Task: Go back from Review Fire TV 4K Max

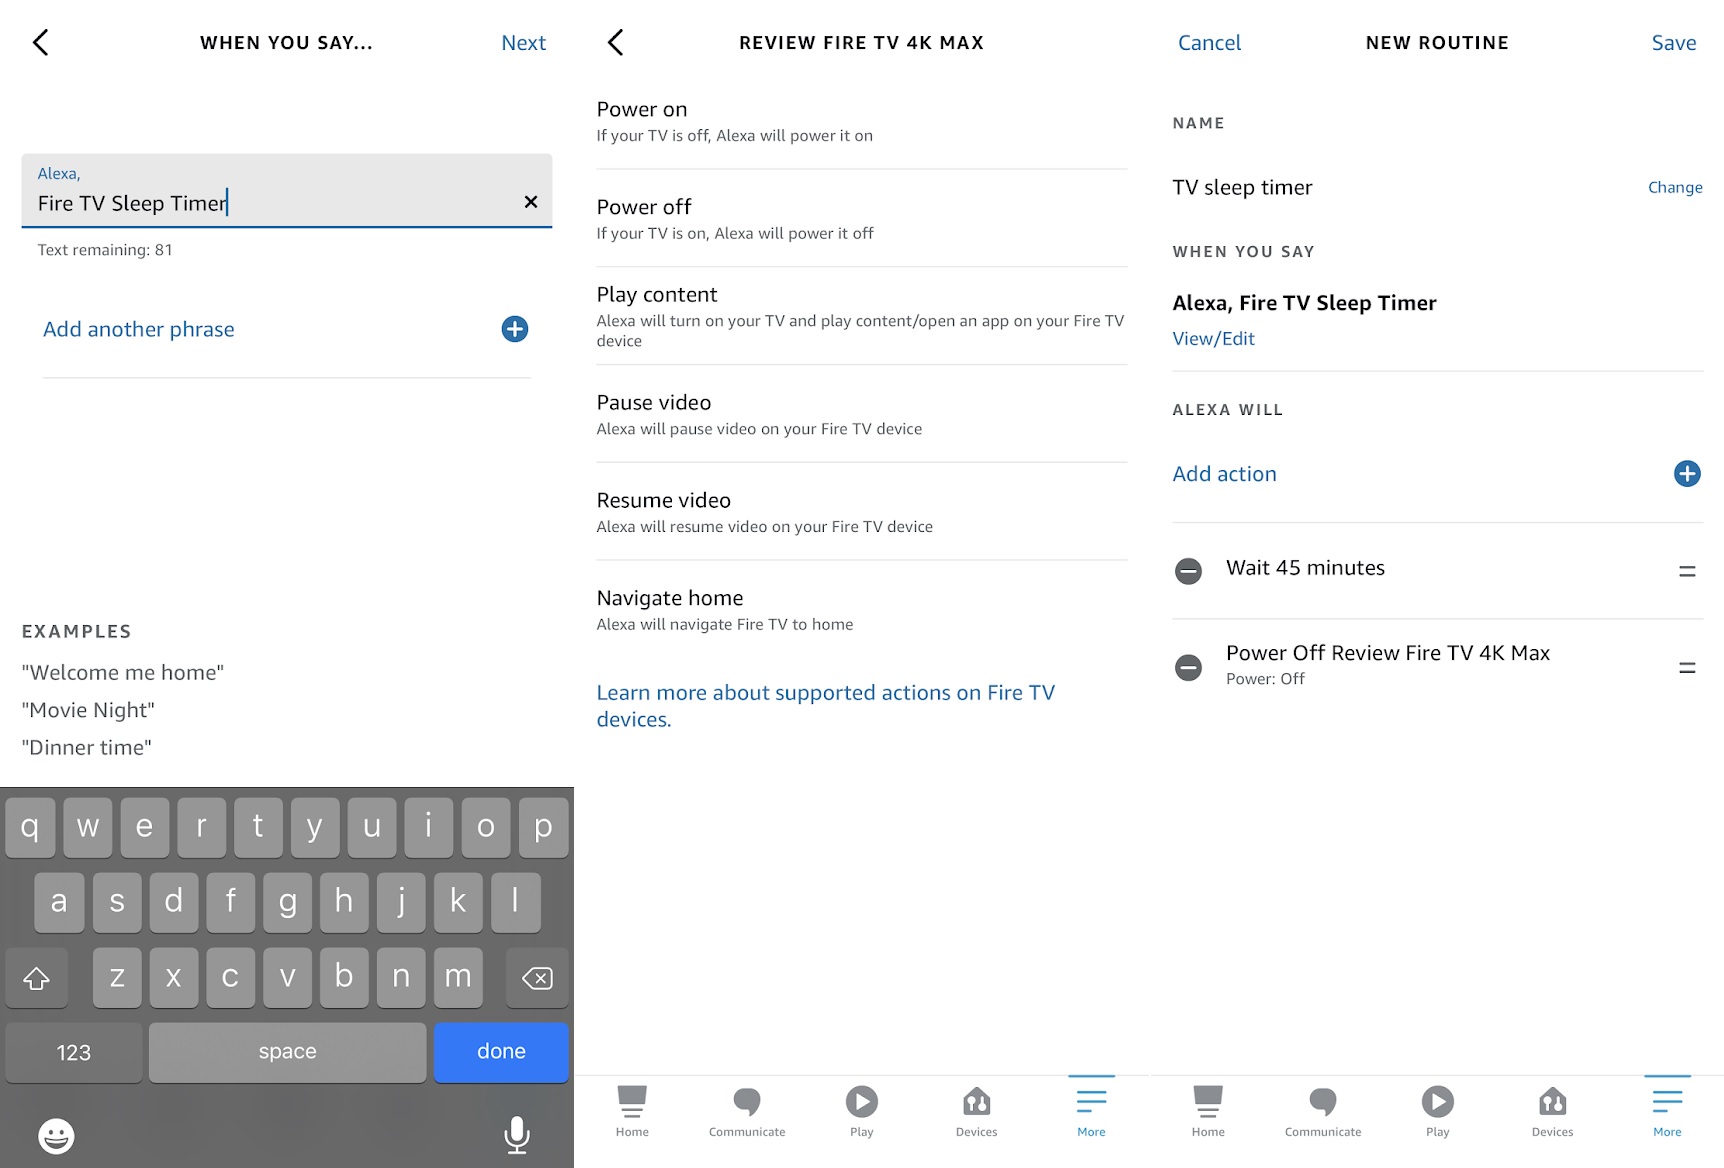Action: pyautogui.click(x=616, y=42)
